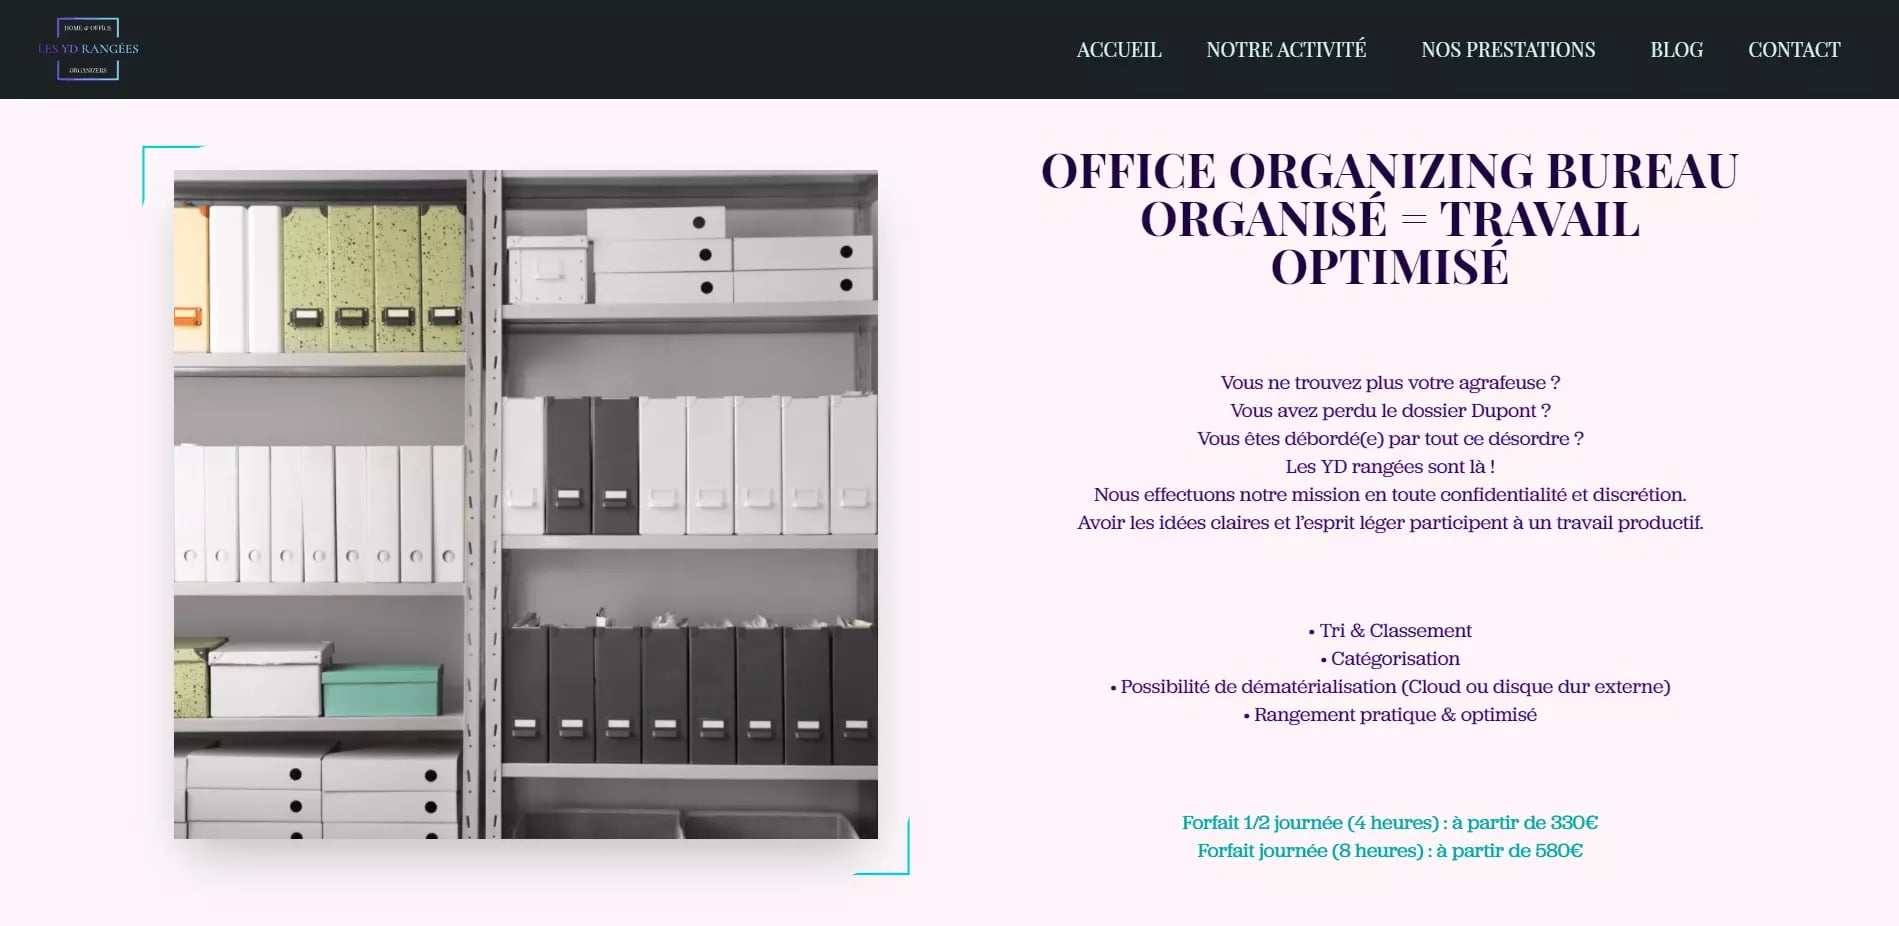The width and height of the screenshot is (1899, 926).
Task: Click the half-day package price line
Action: click(1389, 823)
